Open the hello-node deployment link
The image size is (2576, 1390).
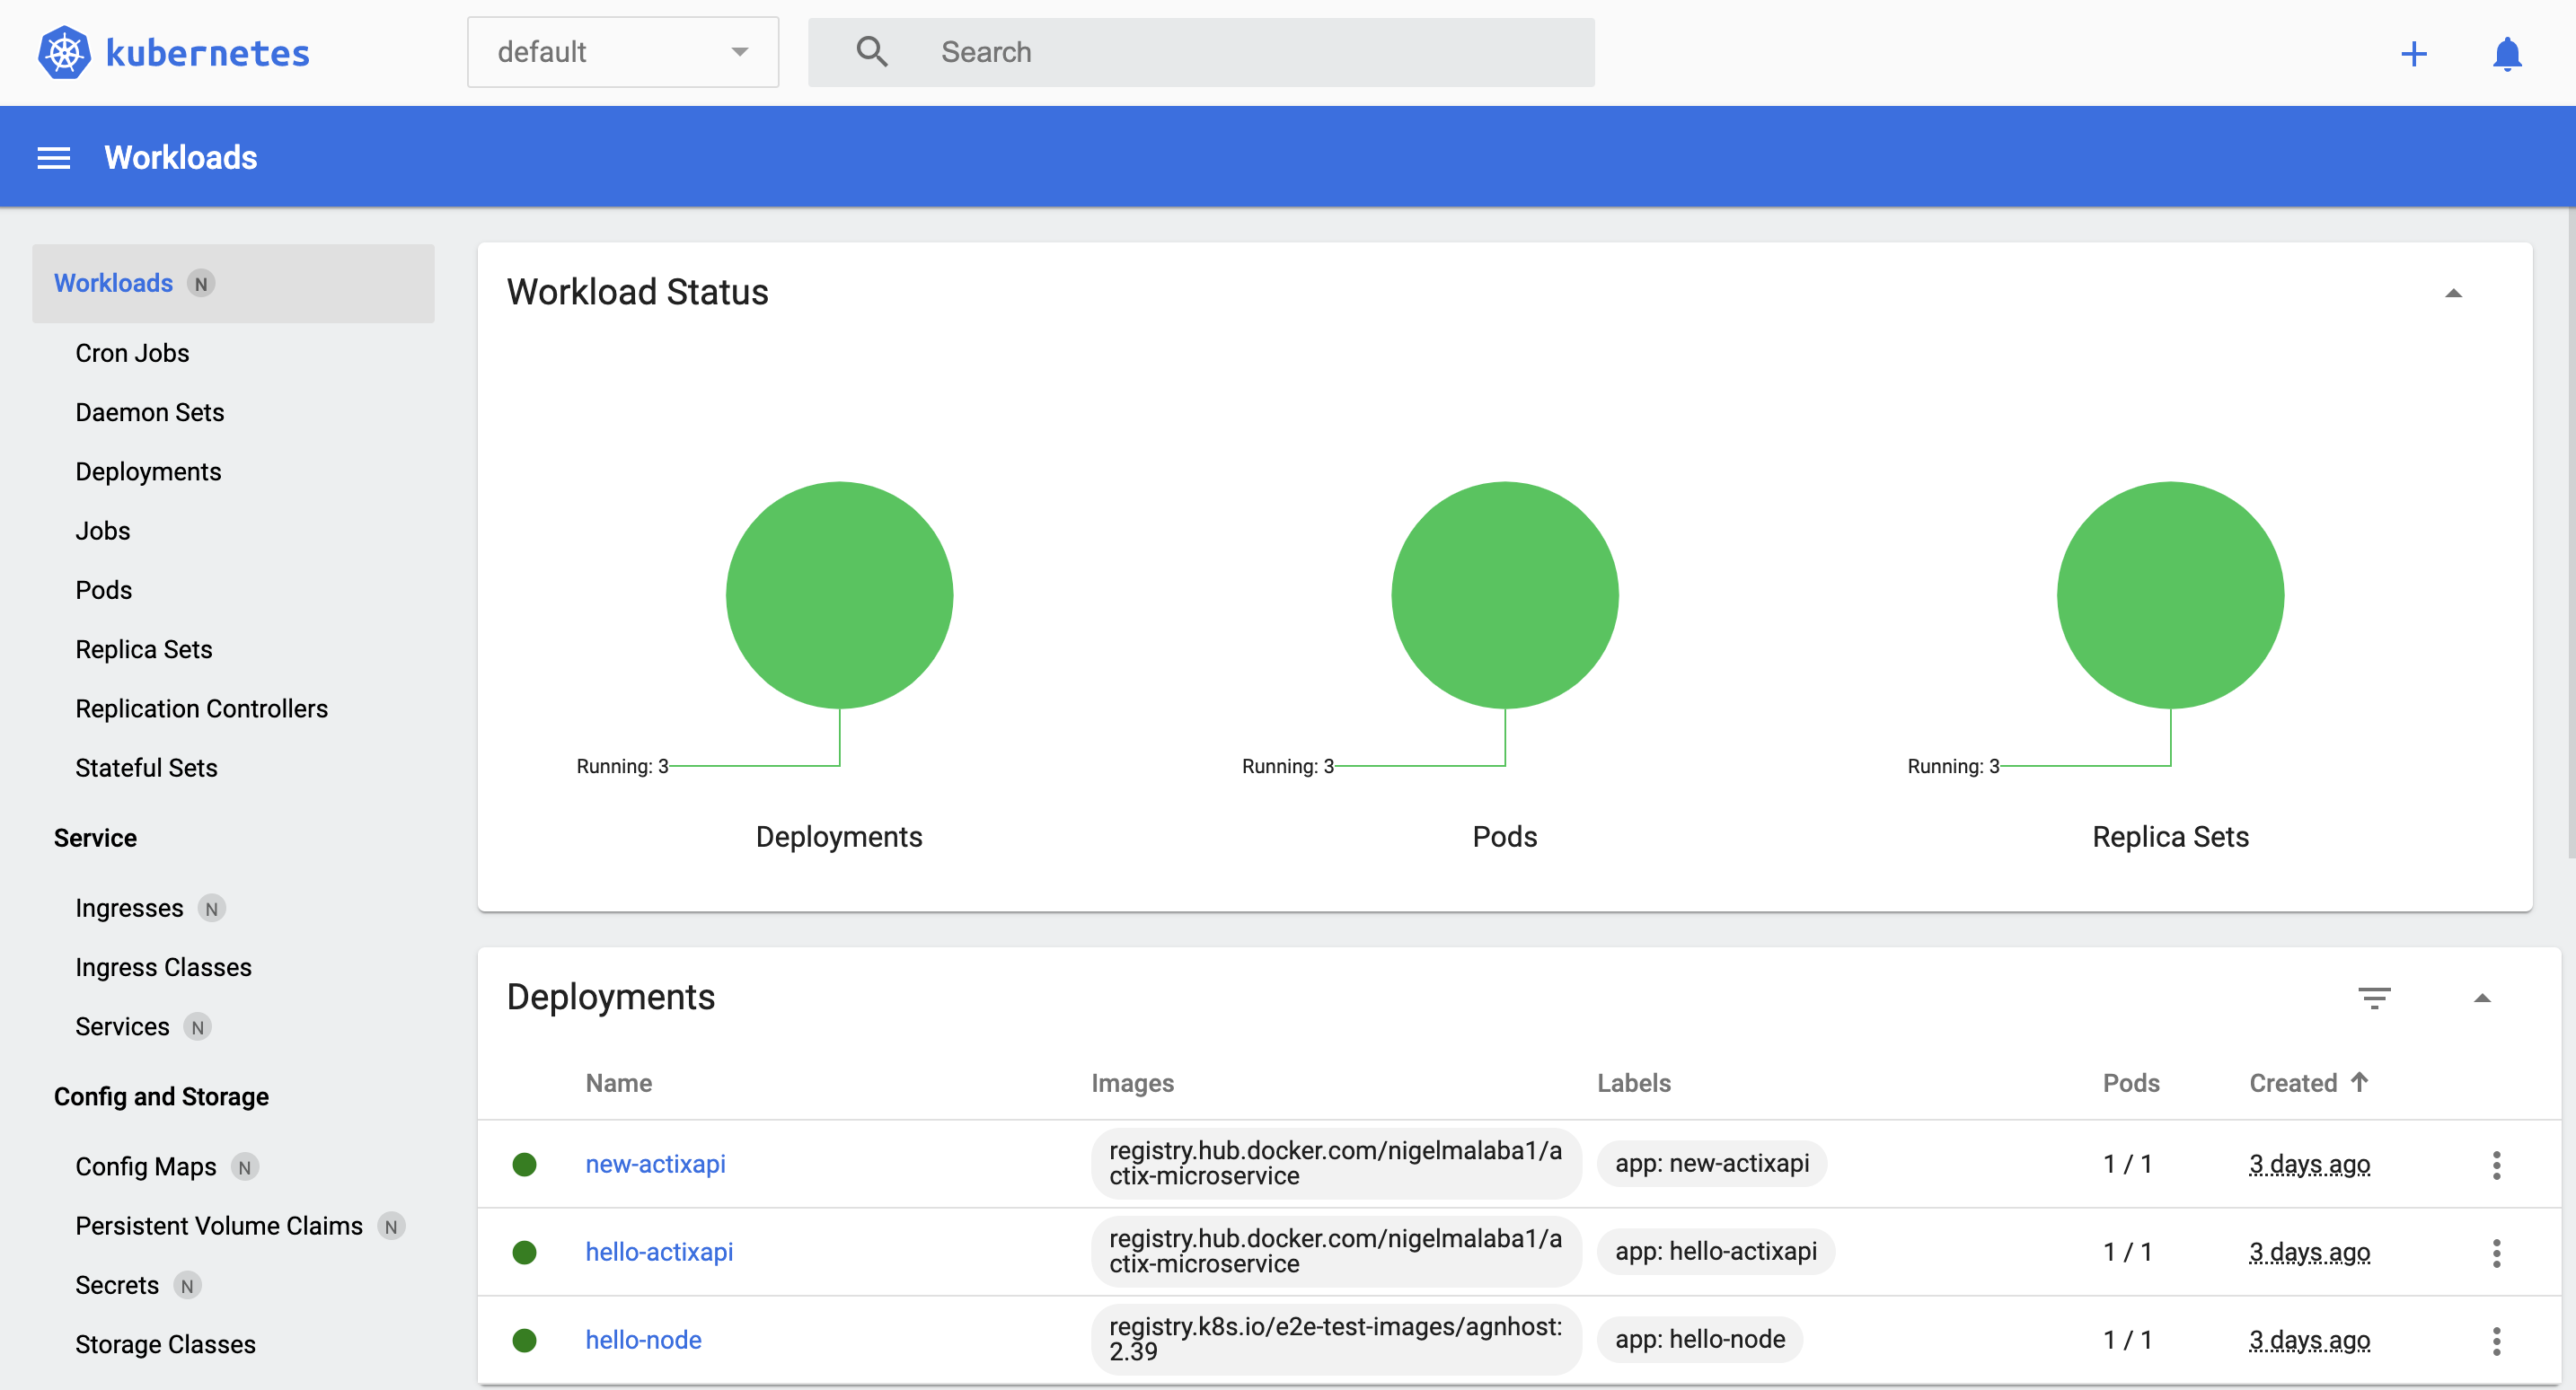[x=643, y=1339]
